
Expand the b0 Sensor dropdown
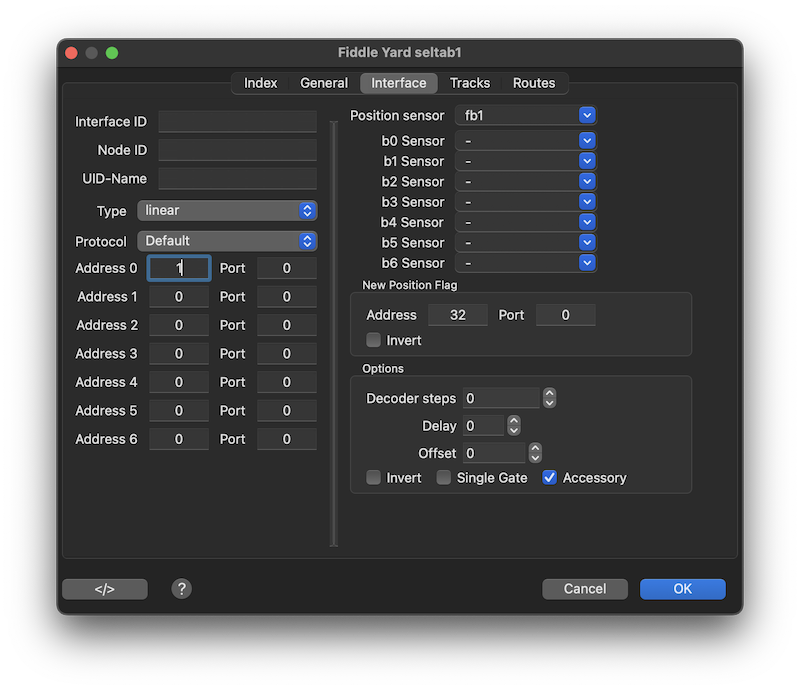pos(525,141)
